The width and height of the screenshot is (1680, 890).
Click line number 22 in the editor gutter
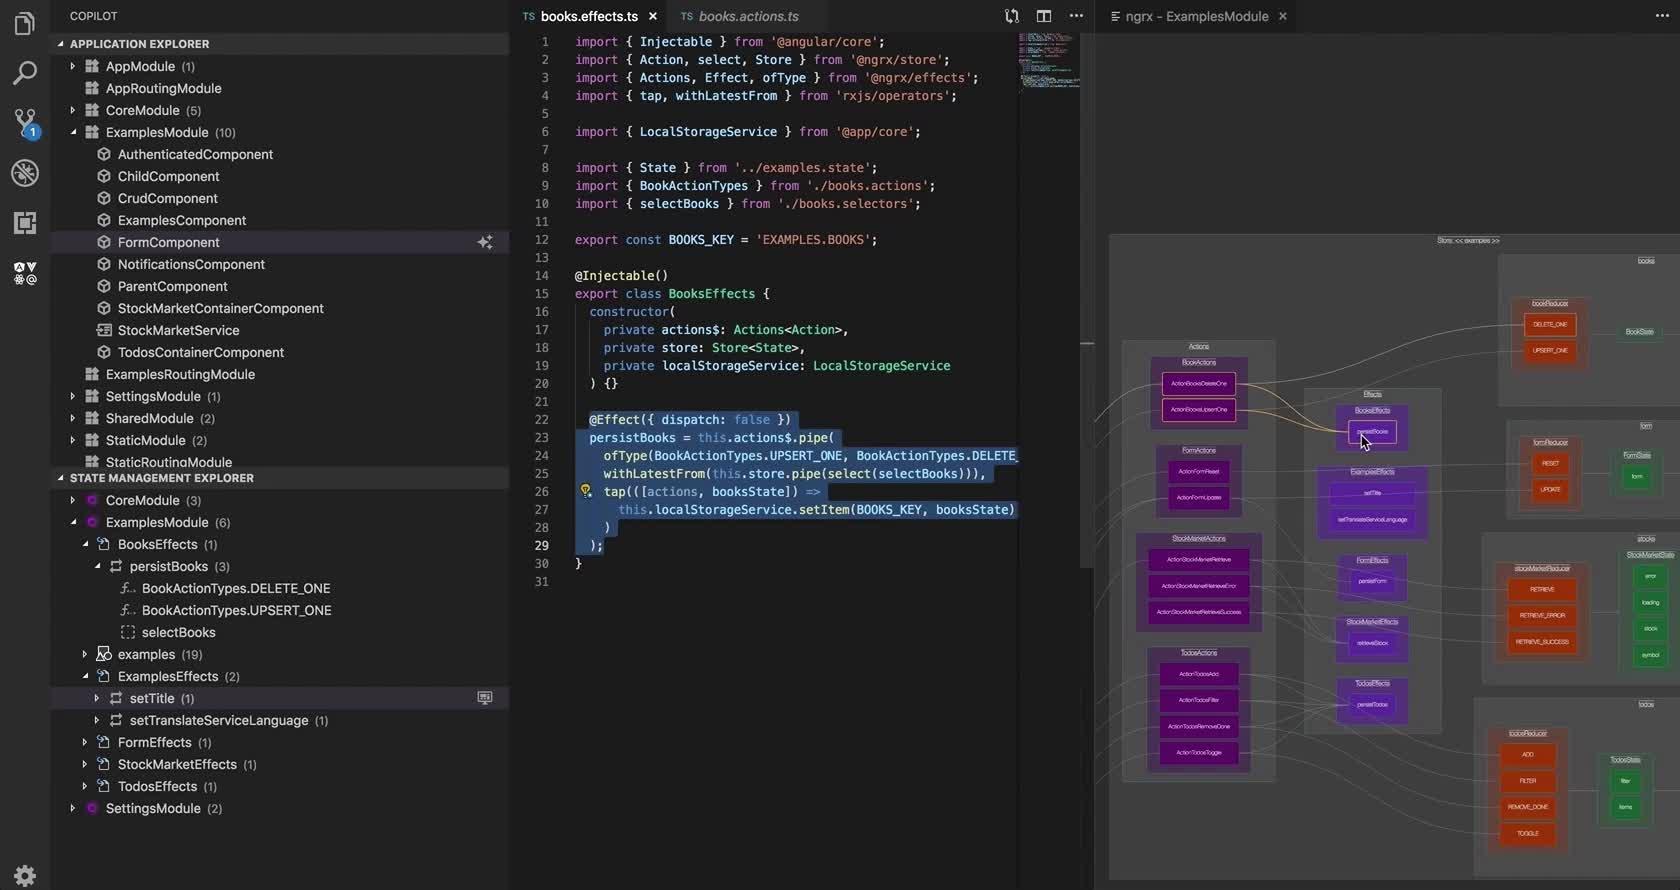[x=541, y=419]
